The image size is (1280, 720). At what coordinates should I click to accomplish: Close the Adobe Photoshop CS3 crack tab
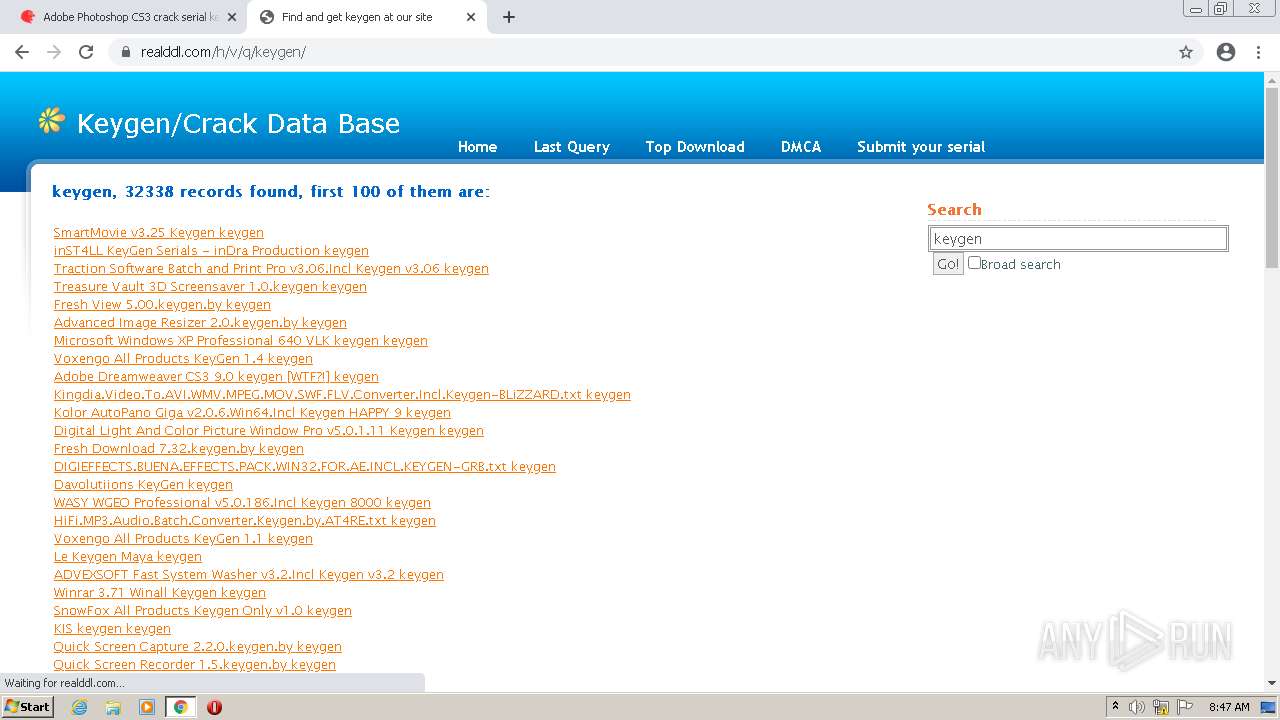[x=232, y=17]
